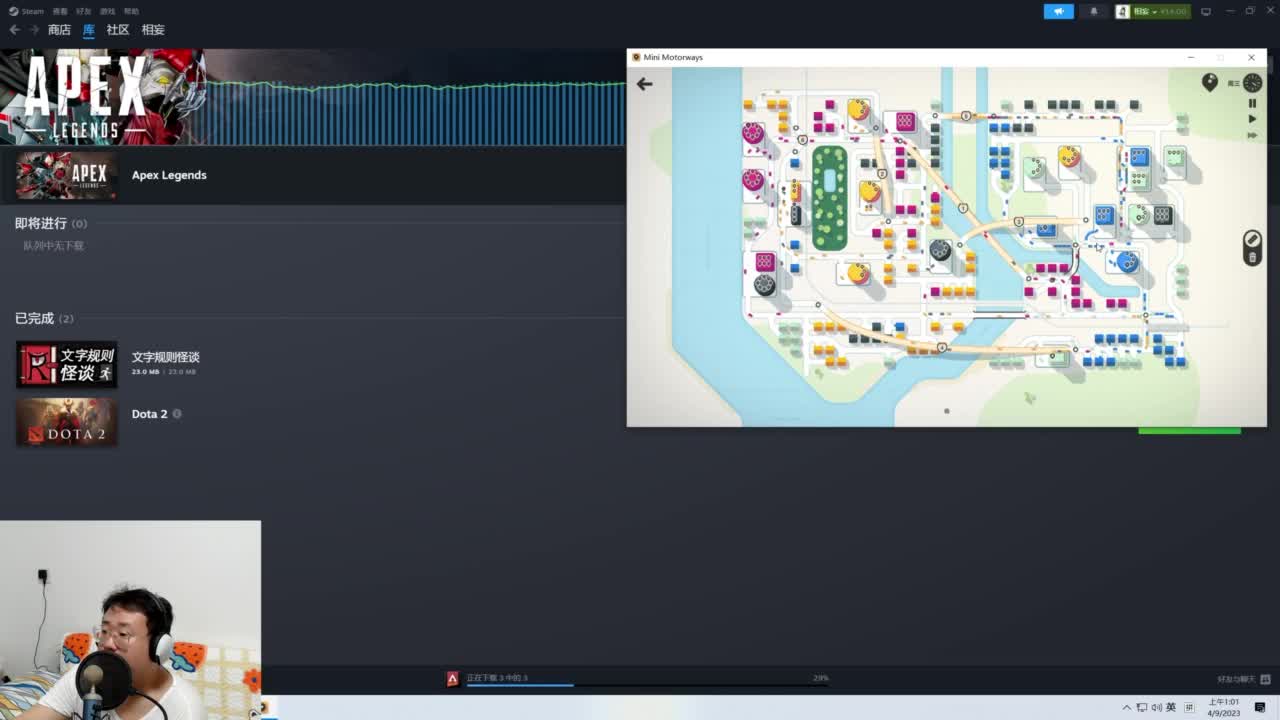Switch to the 库 tab

[x=89, y=30]
